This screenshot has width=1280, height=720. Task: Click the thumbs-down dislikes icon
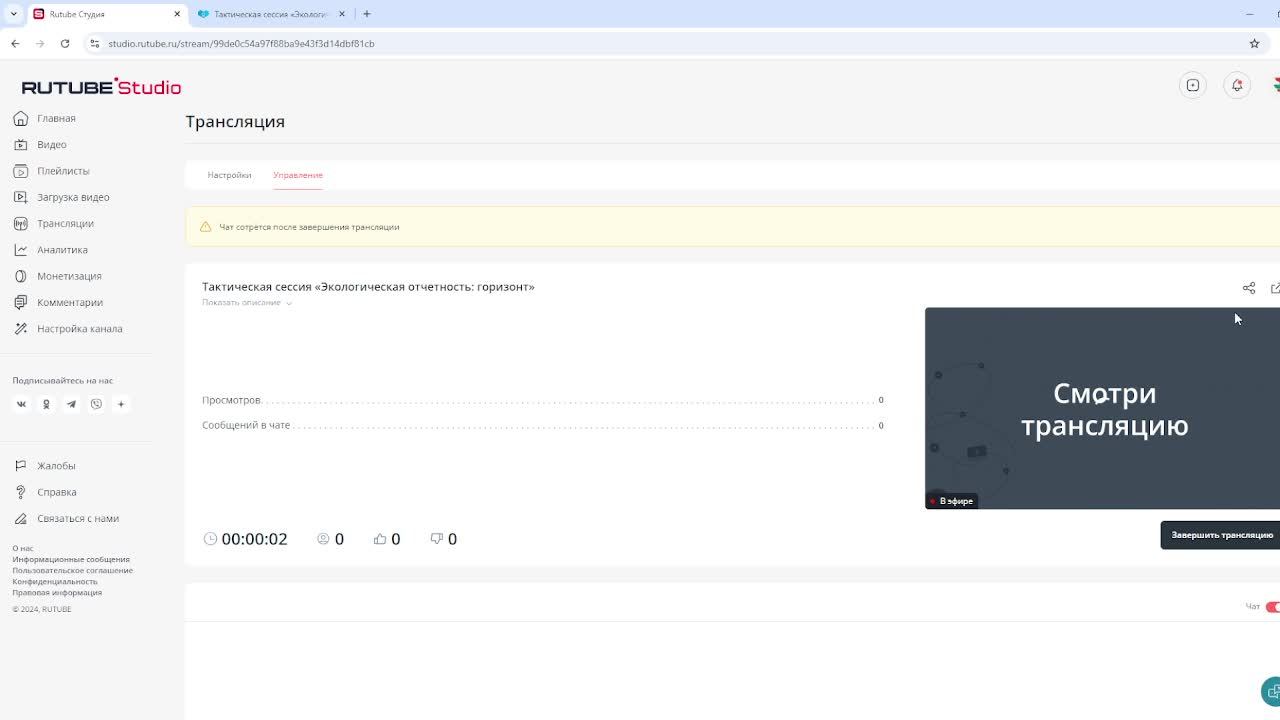click(437, 539)
